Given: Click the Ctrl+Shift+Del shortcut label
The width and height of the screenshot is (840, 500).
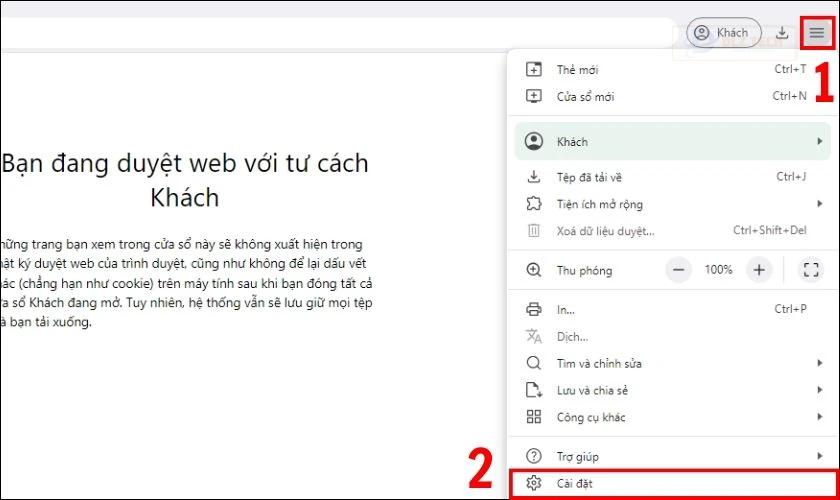Looking at the screenshot, I should coord(770,230).
